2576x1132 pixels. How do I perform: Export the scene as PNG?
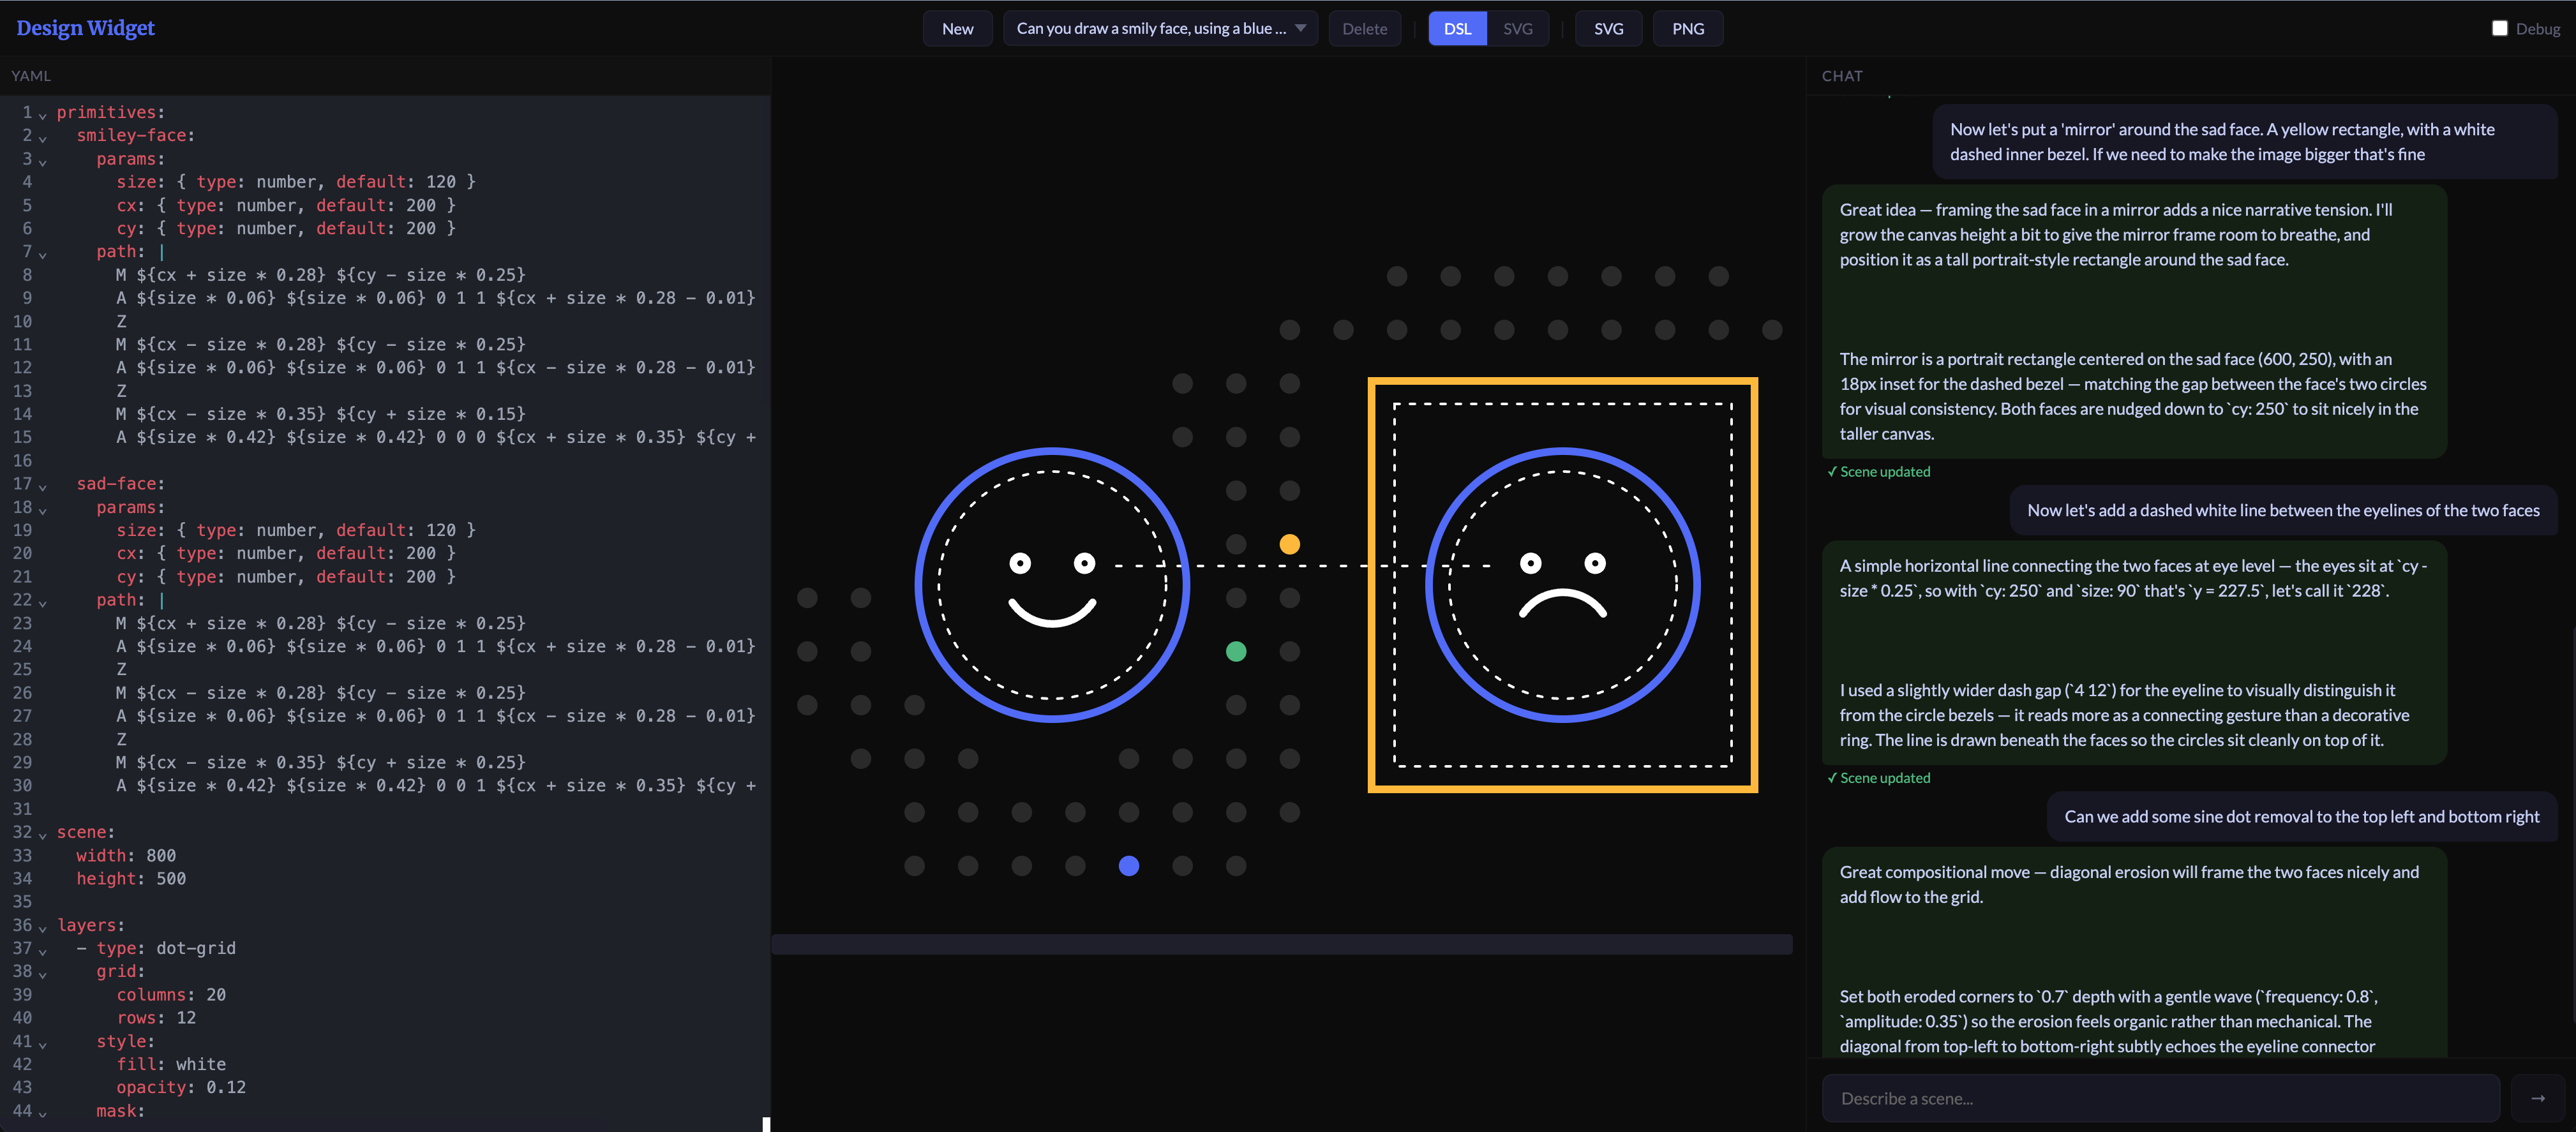1687,28
